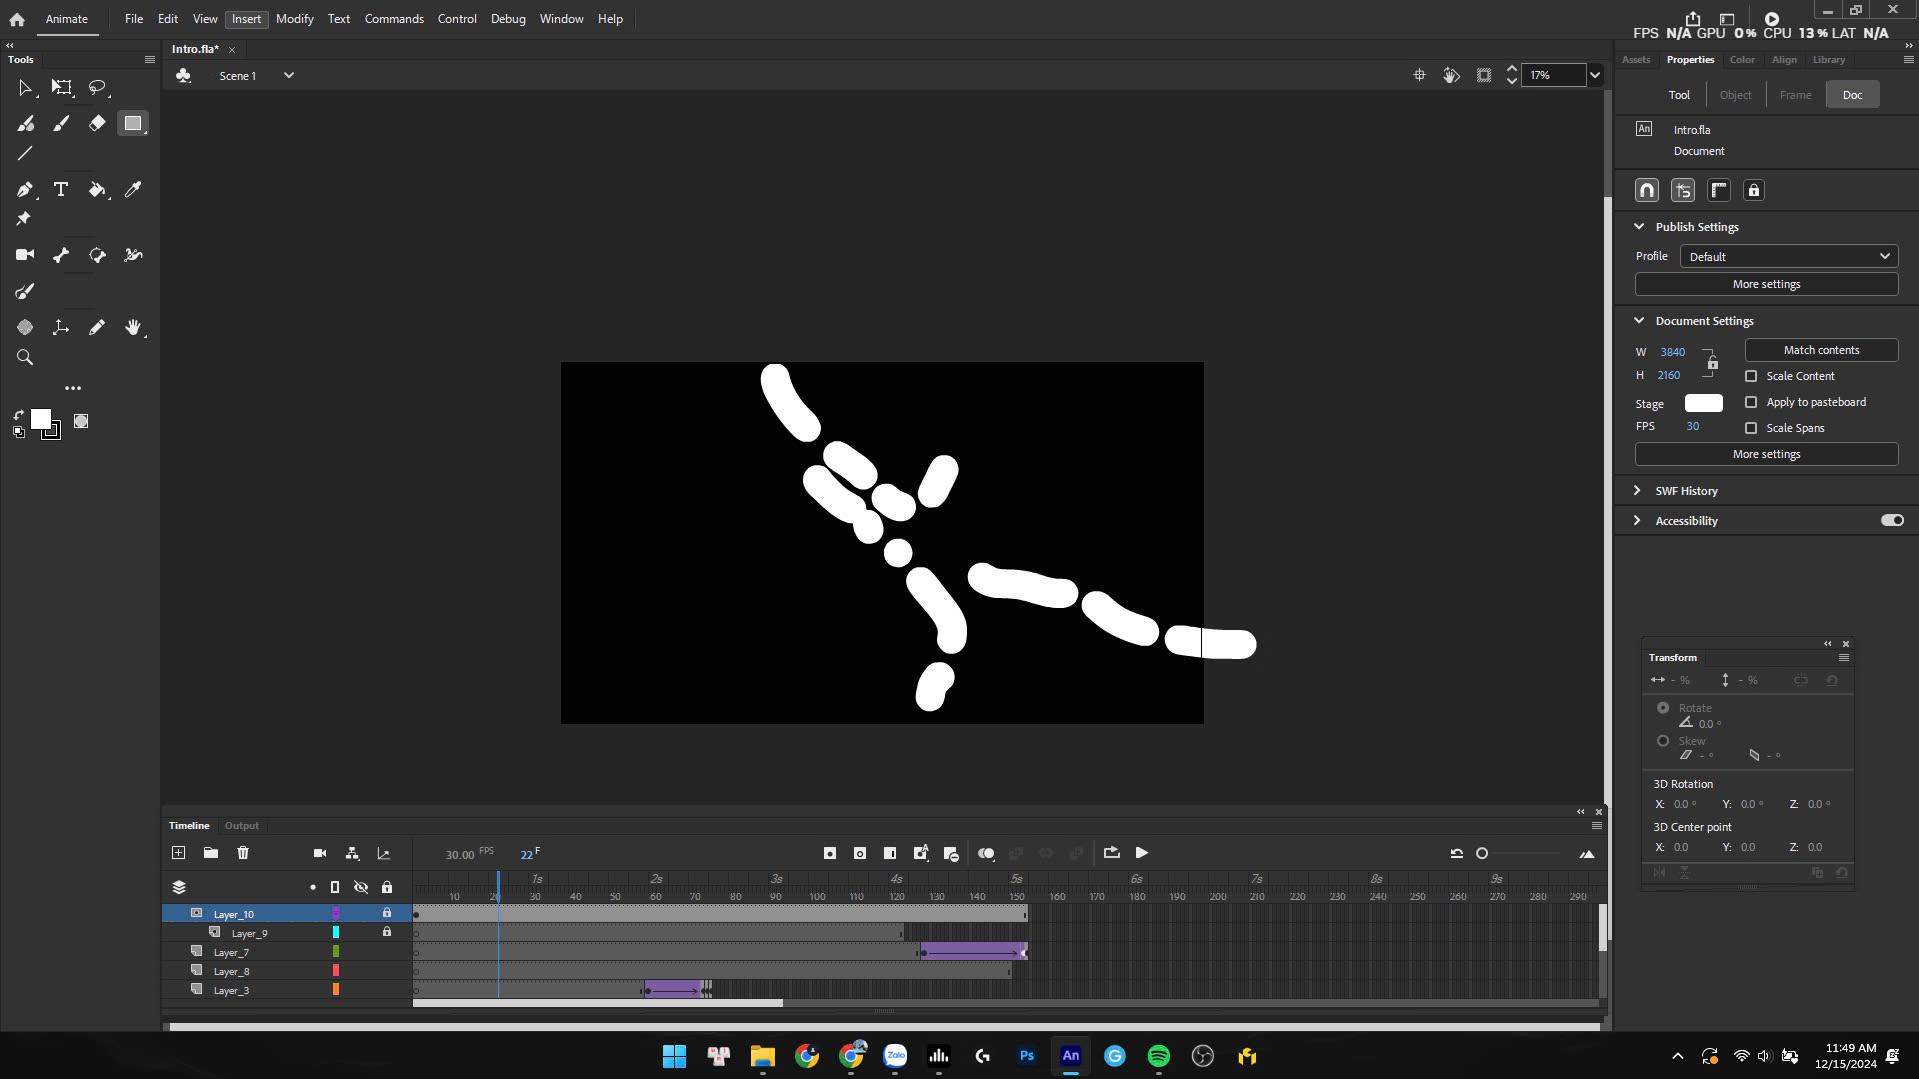The width and height of the screenshot is (1919, 1079).
Task: Select the Frame properties tab button
Action: pos(1795,95)
